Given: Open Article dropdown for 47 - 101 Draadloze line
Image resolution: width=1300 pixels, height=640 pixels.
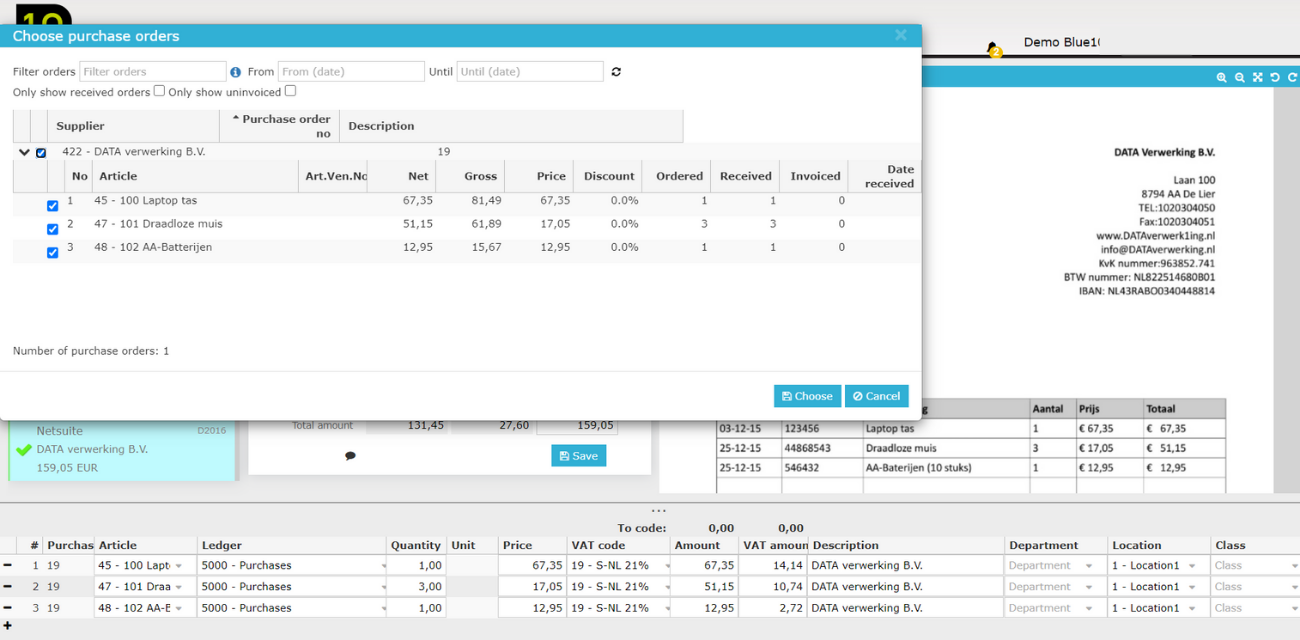Looking at the screenshot, I should [x=179, y=587].
